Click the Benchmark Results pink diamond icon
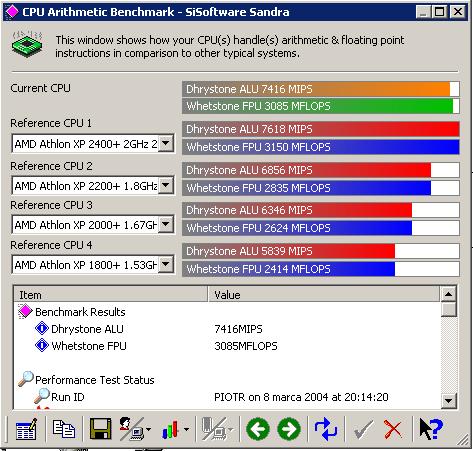The image size is (473, 451). [25, 312]
